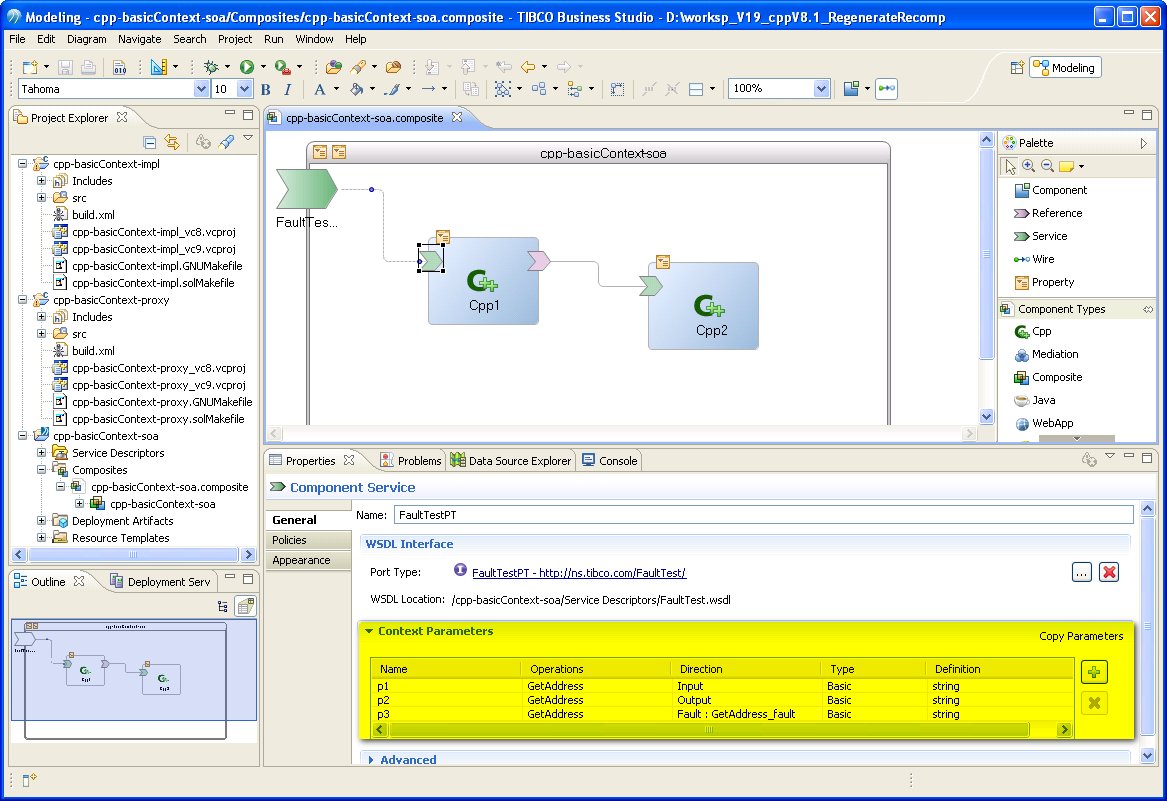The image size is (1167, 801).
Task: Select the Mediation component type
Action: coord(1054,354)
